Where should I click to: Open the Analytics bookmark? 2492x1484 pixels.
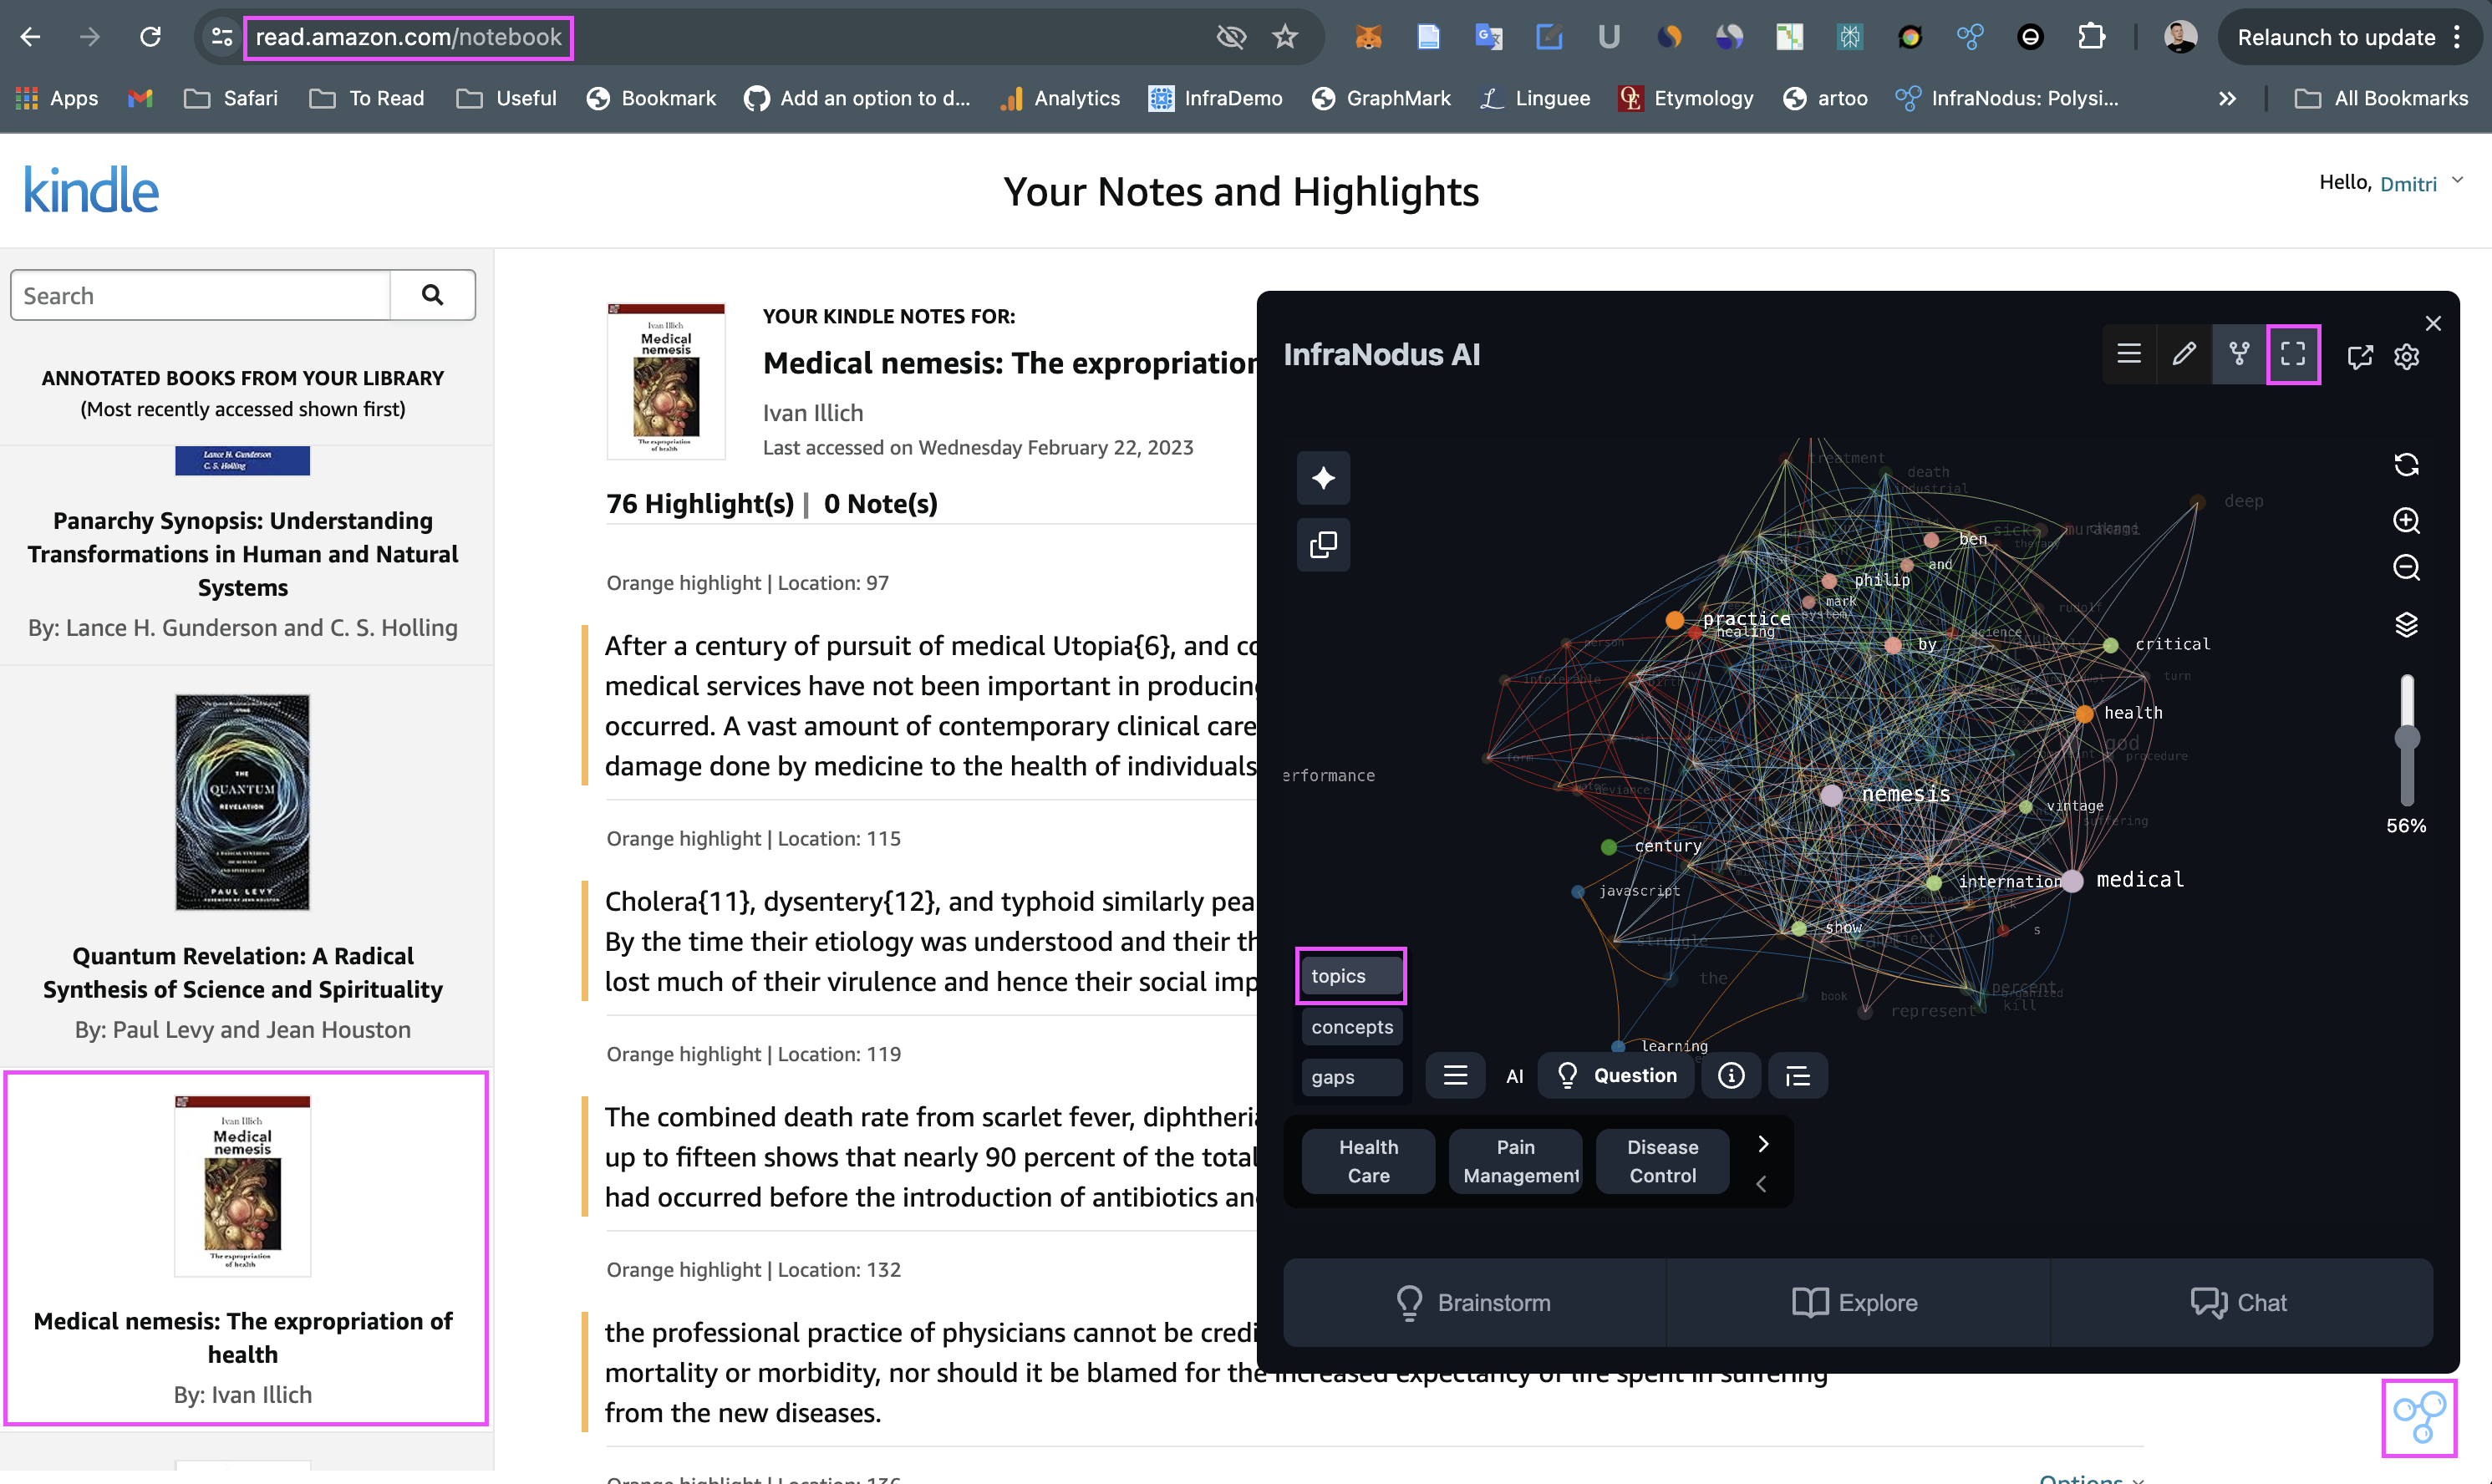[x=1060, y=98]
